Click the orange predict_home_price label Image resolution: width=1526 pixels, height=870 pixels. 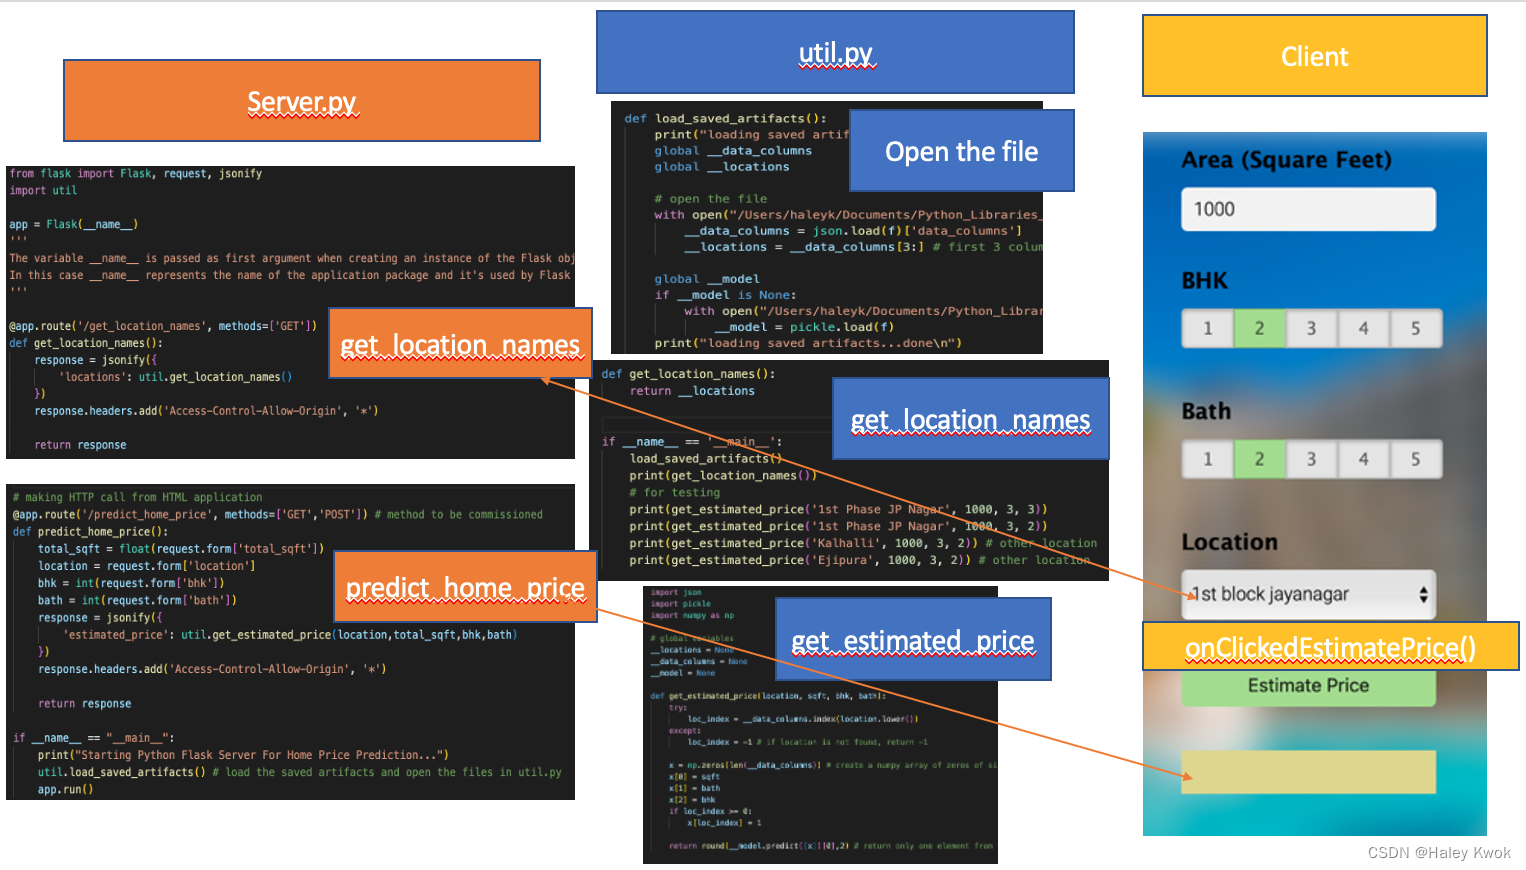(x=465, y=586)
